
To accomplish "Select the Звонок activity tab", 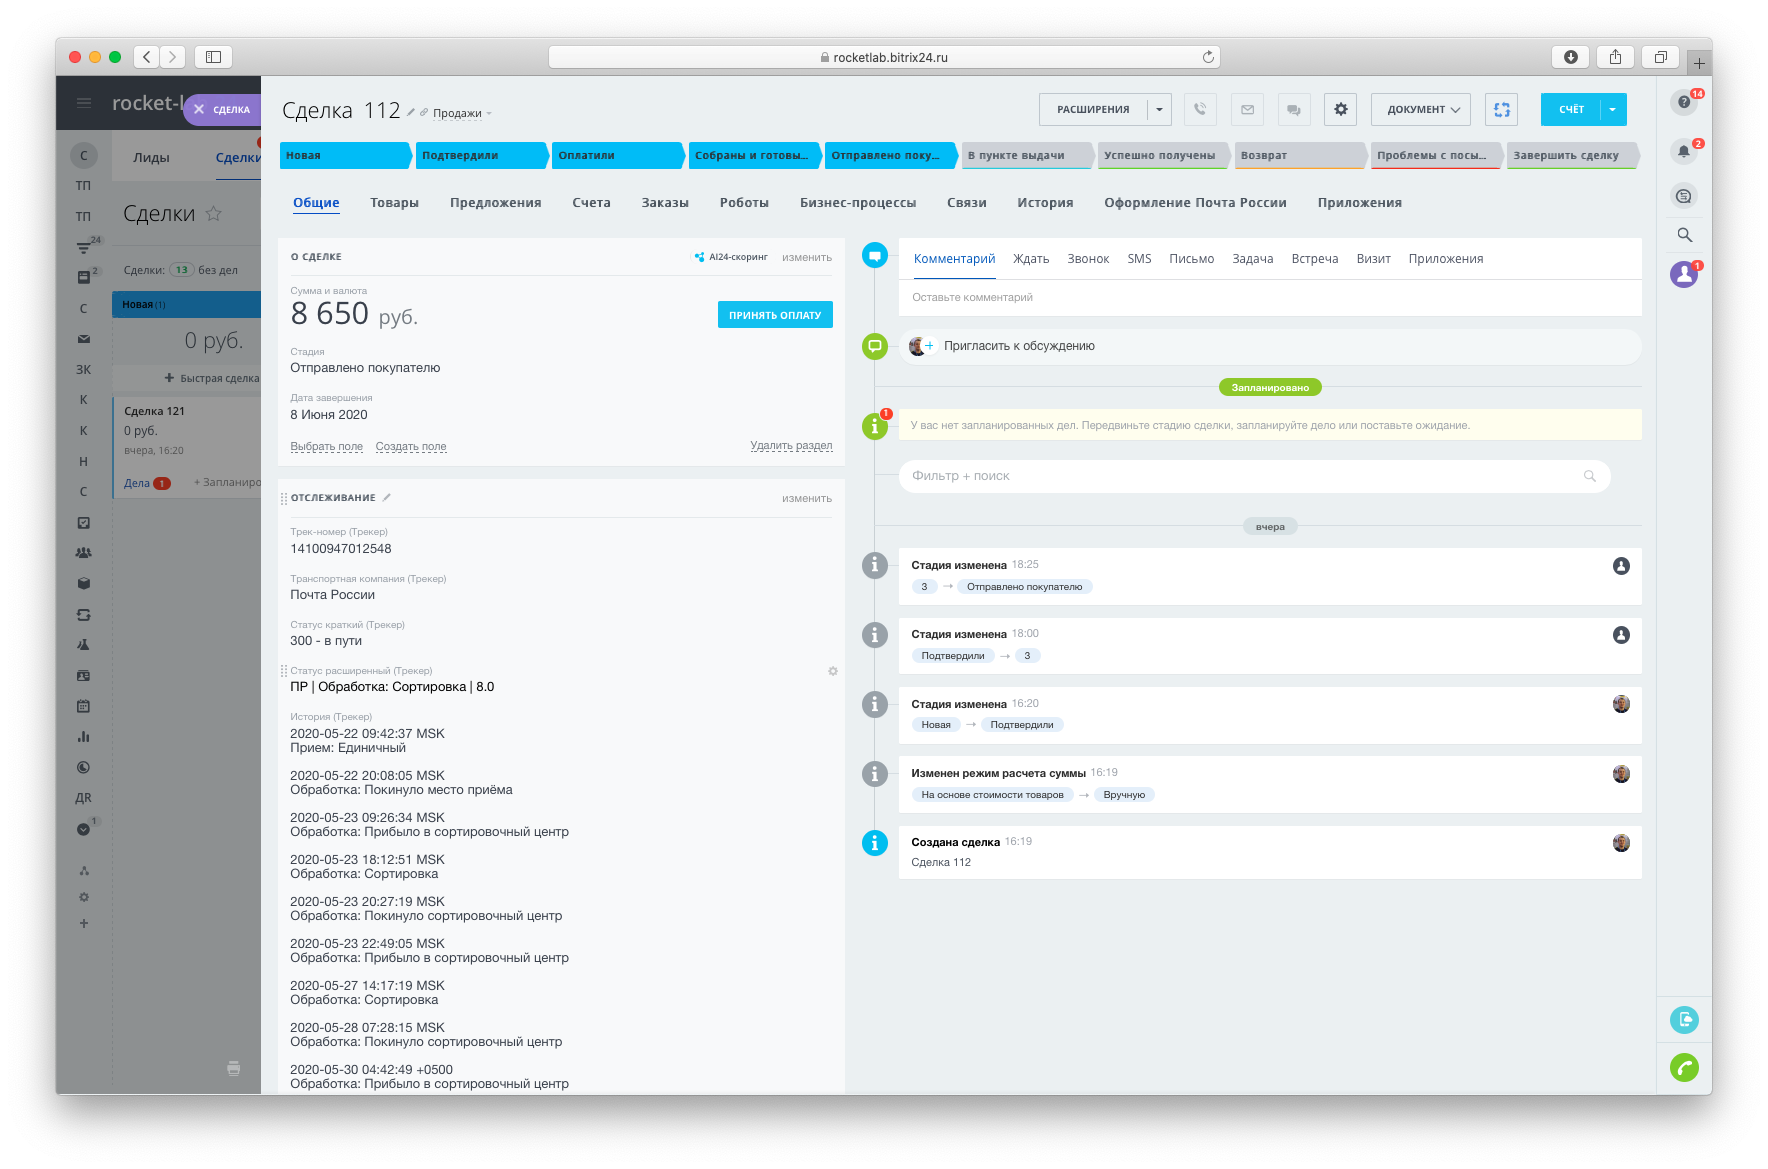I will tap(1088, 259).
